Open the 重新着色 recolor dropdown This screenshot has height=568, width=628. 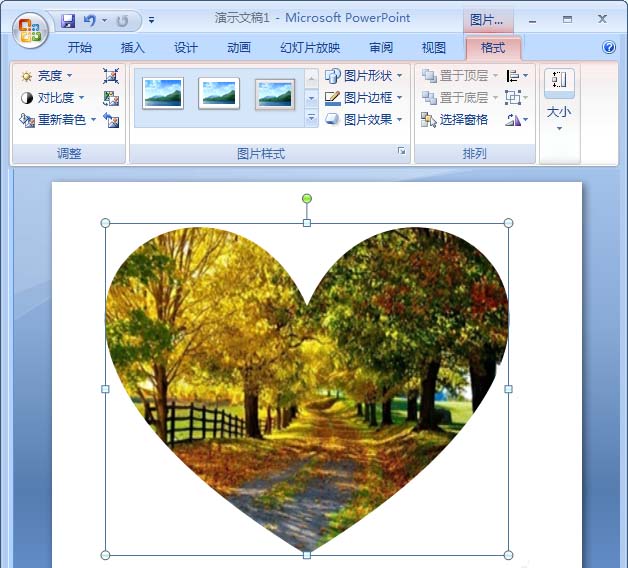point(58,119)
